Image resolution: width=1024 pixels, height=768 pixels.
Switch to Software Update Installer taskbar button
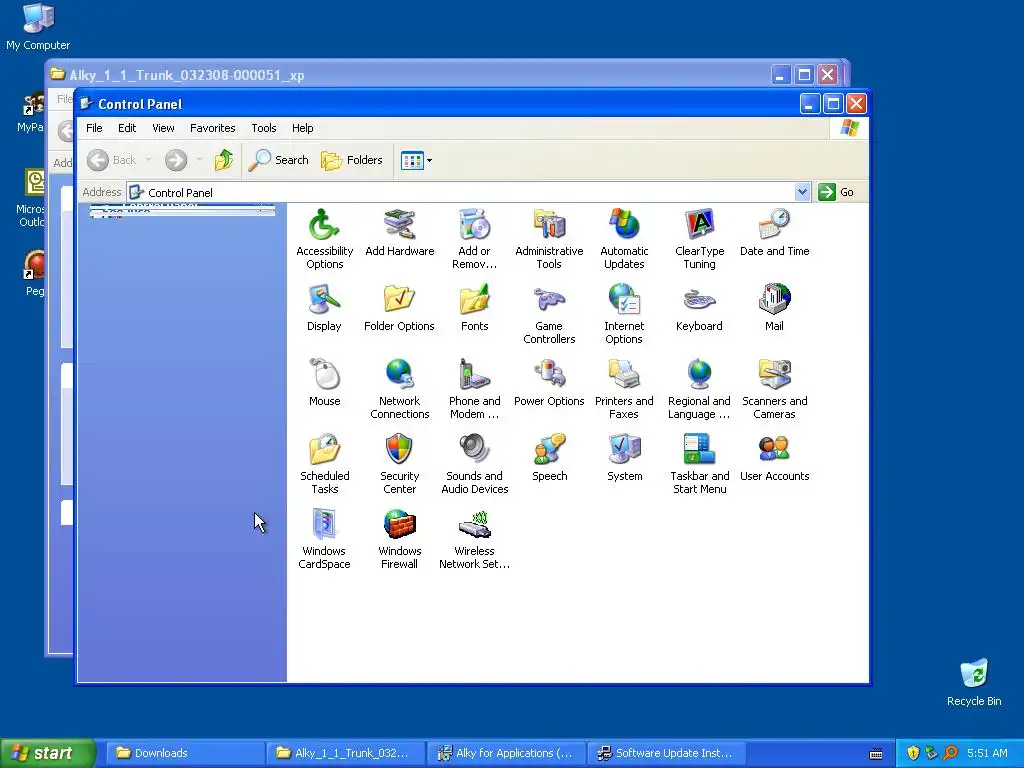pos(666,753)
